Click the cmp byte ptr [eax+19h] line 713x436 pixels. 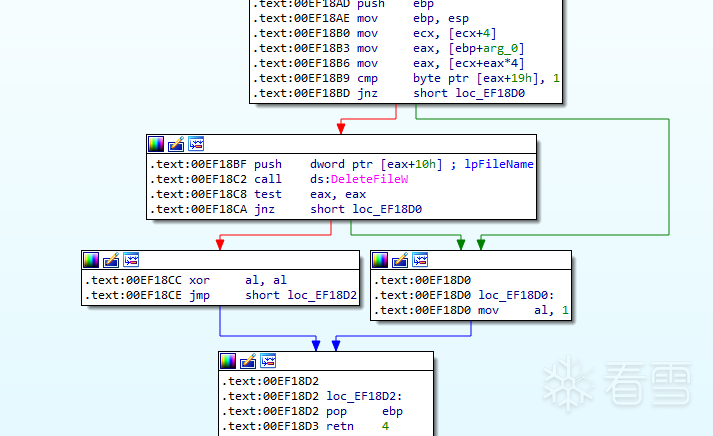point(406,78)
